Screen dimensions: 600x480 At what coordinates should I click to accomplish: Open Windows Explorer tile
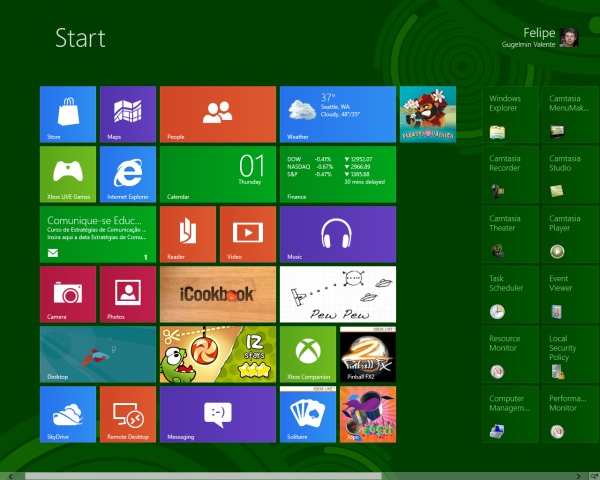[510, 114]
